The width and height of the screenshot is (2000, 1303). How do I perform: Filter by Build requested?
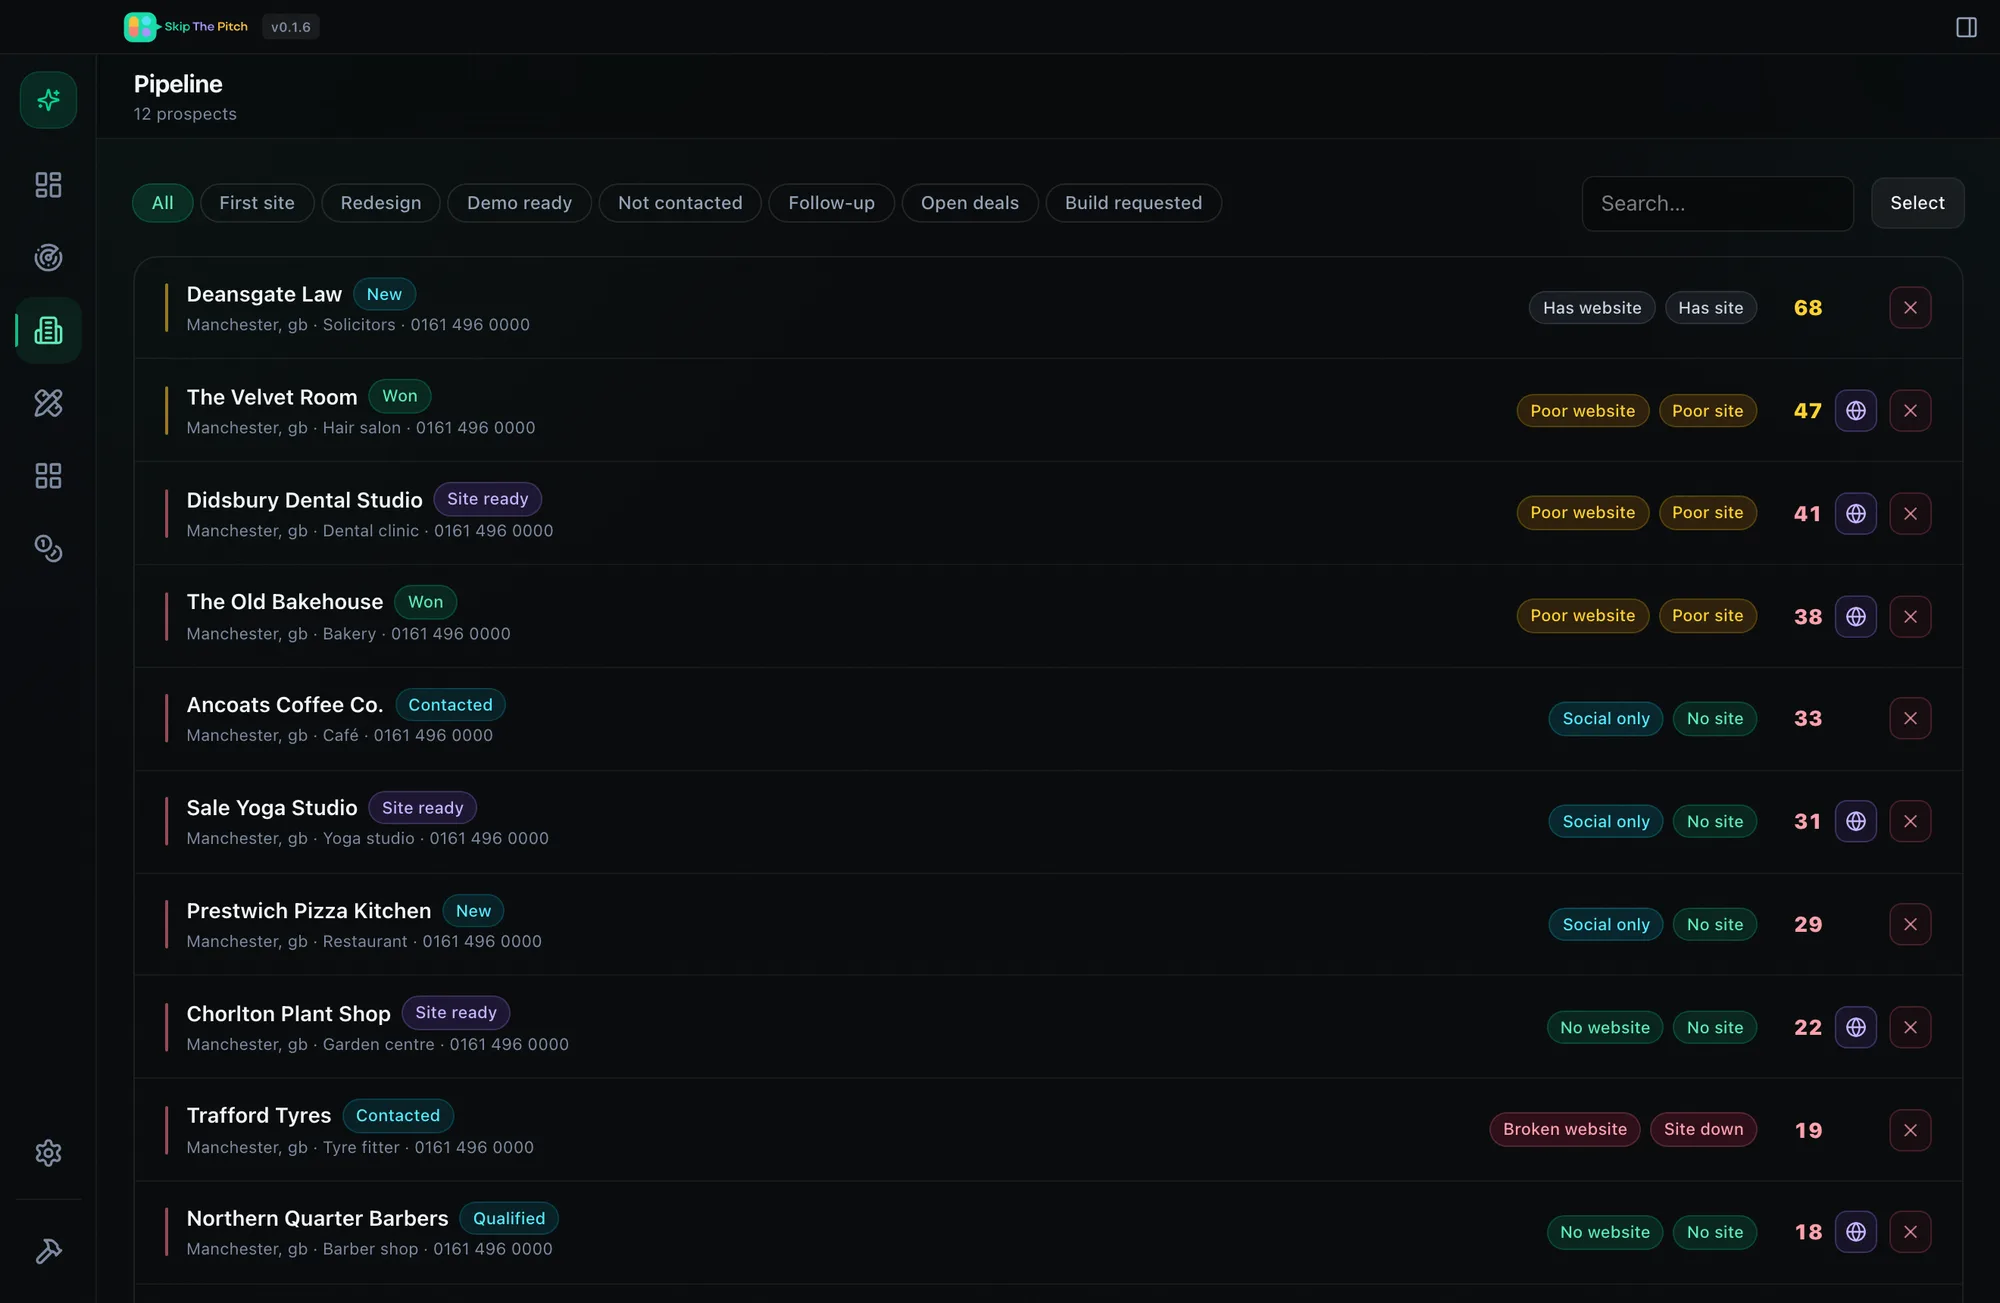tap(1133, 203)
